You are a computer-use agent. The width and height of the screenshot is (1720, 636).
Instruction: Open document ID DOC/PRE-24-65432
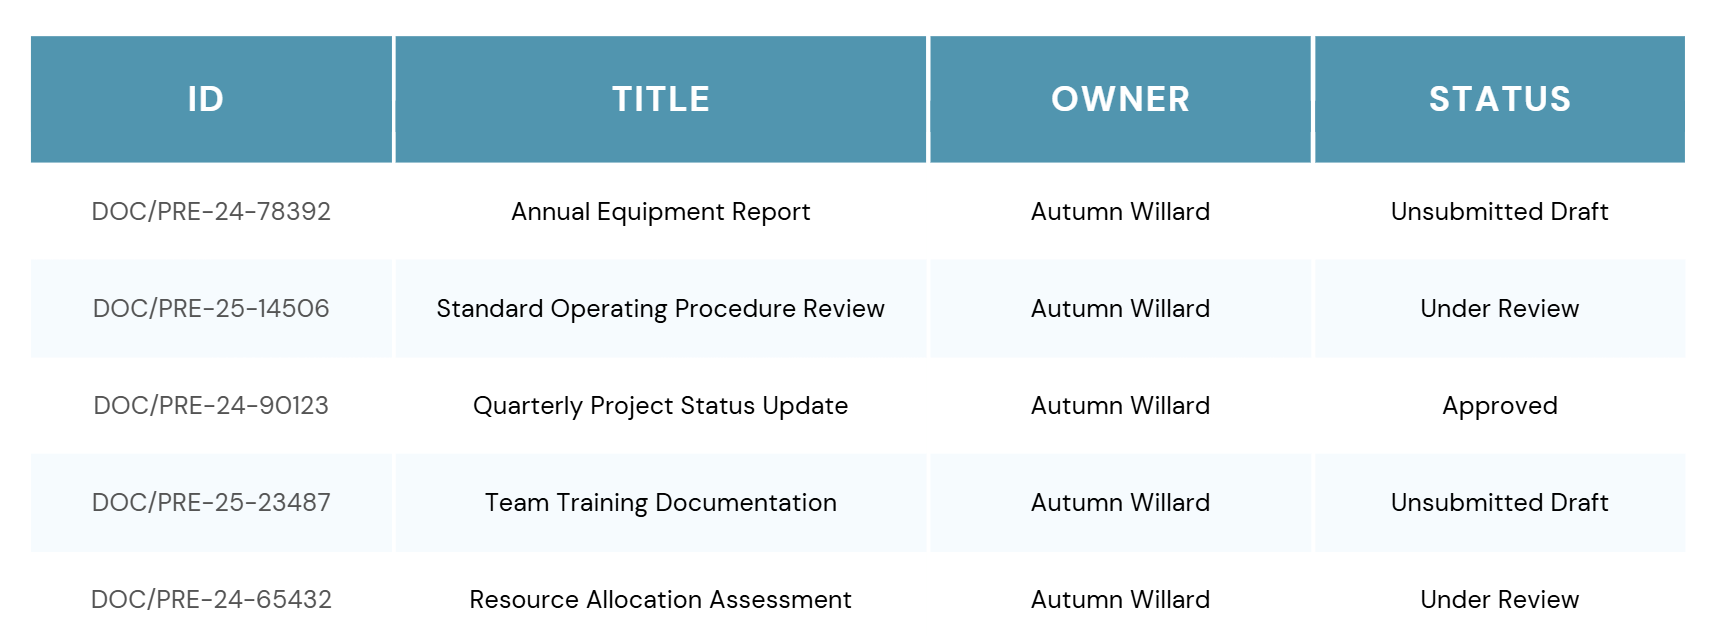(211, 600)
